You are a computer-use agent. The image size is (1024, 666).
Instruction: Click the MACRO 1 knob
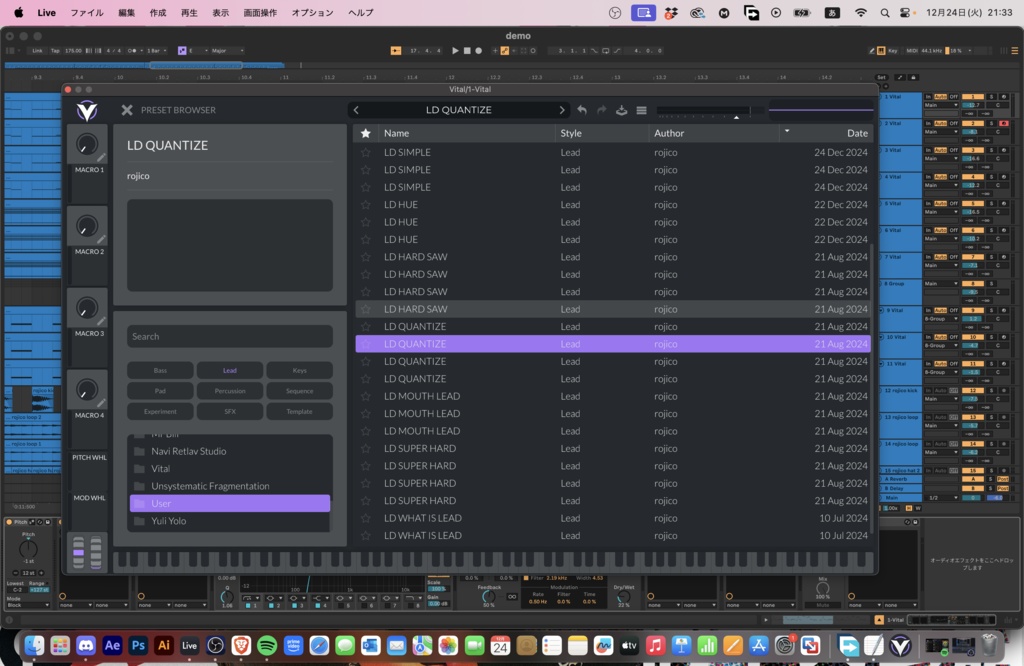[87, 144]
